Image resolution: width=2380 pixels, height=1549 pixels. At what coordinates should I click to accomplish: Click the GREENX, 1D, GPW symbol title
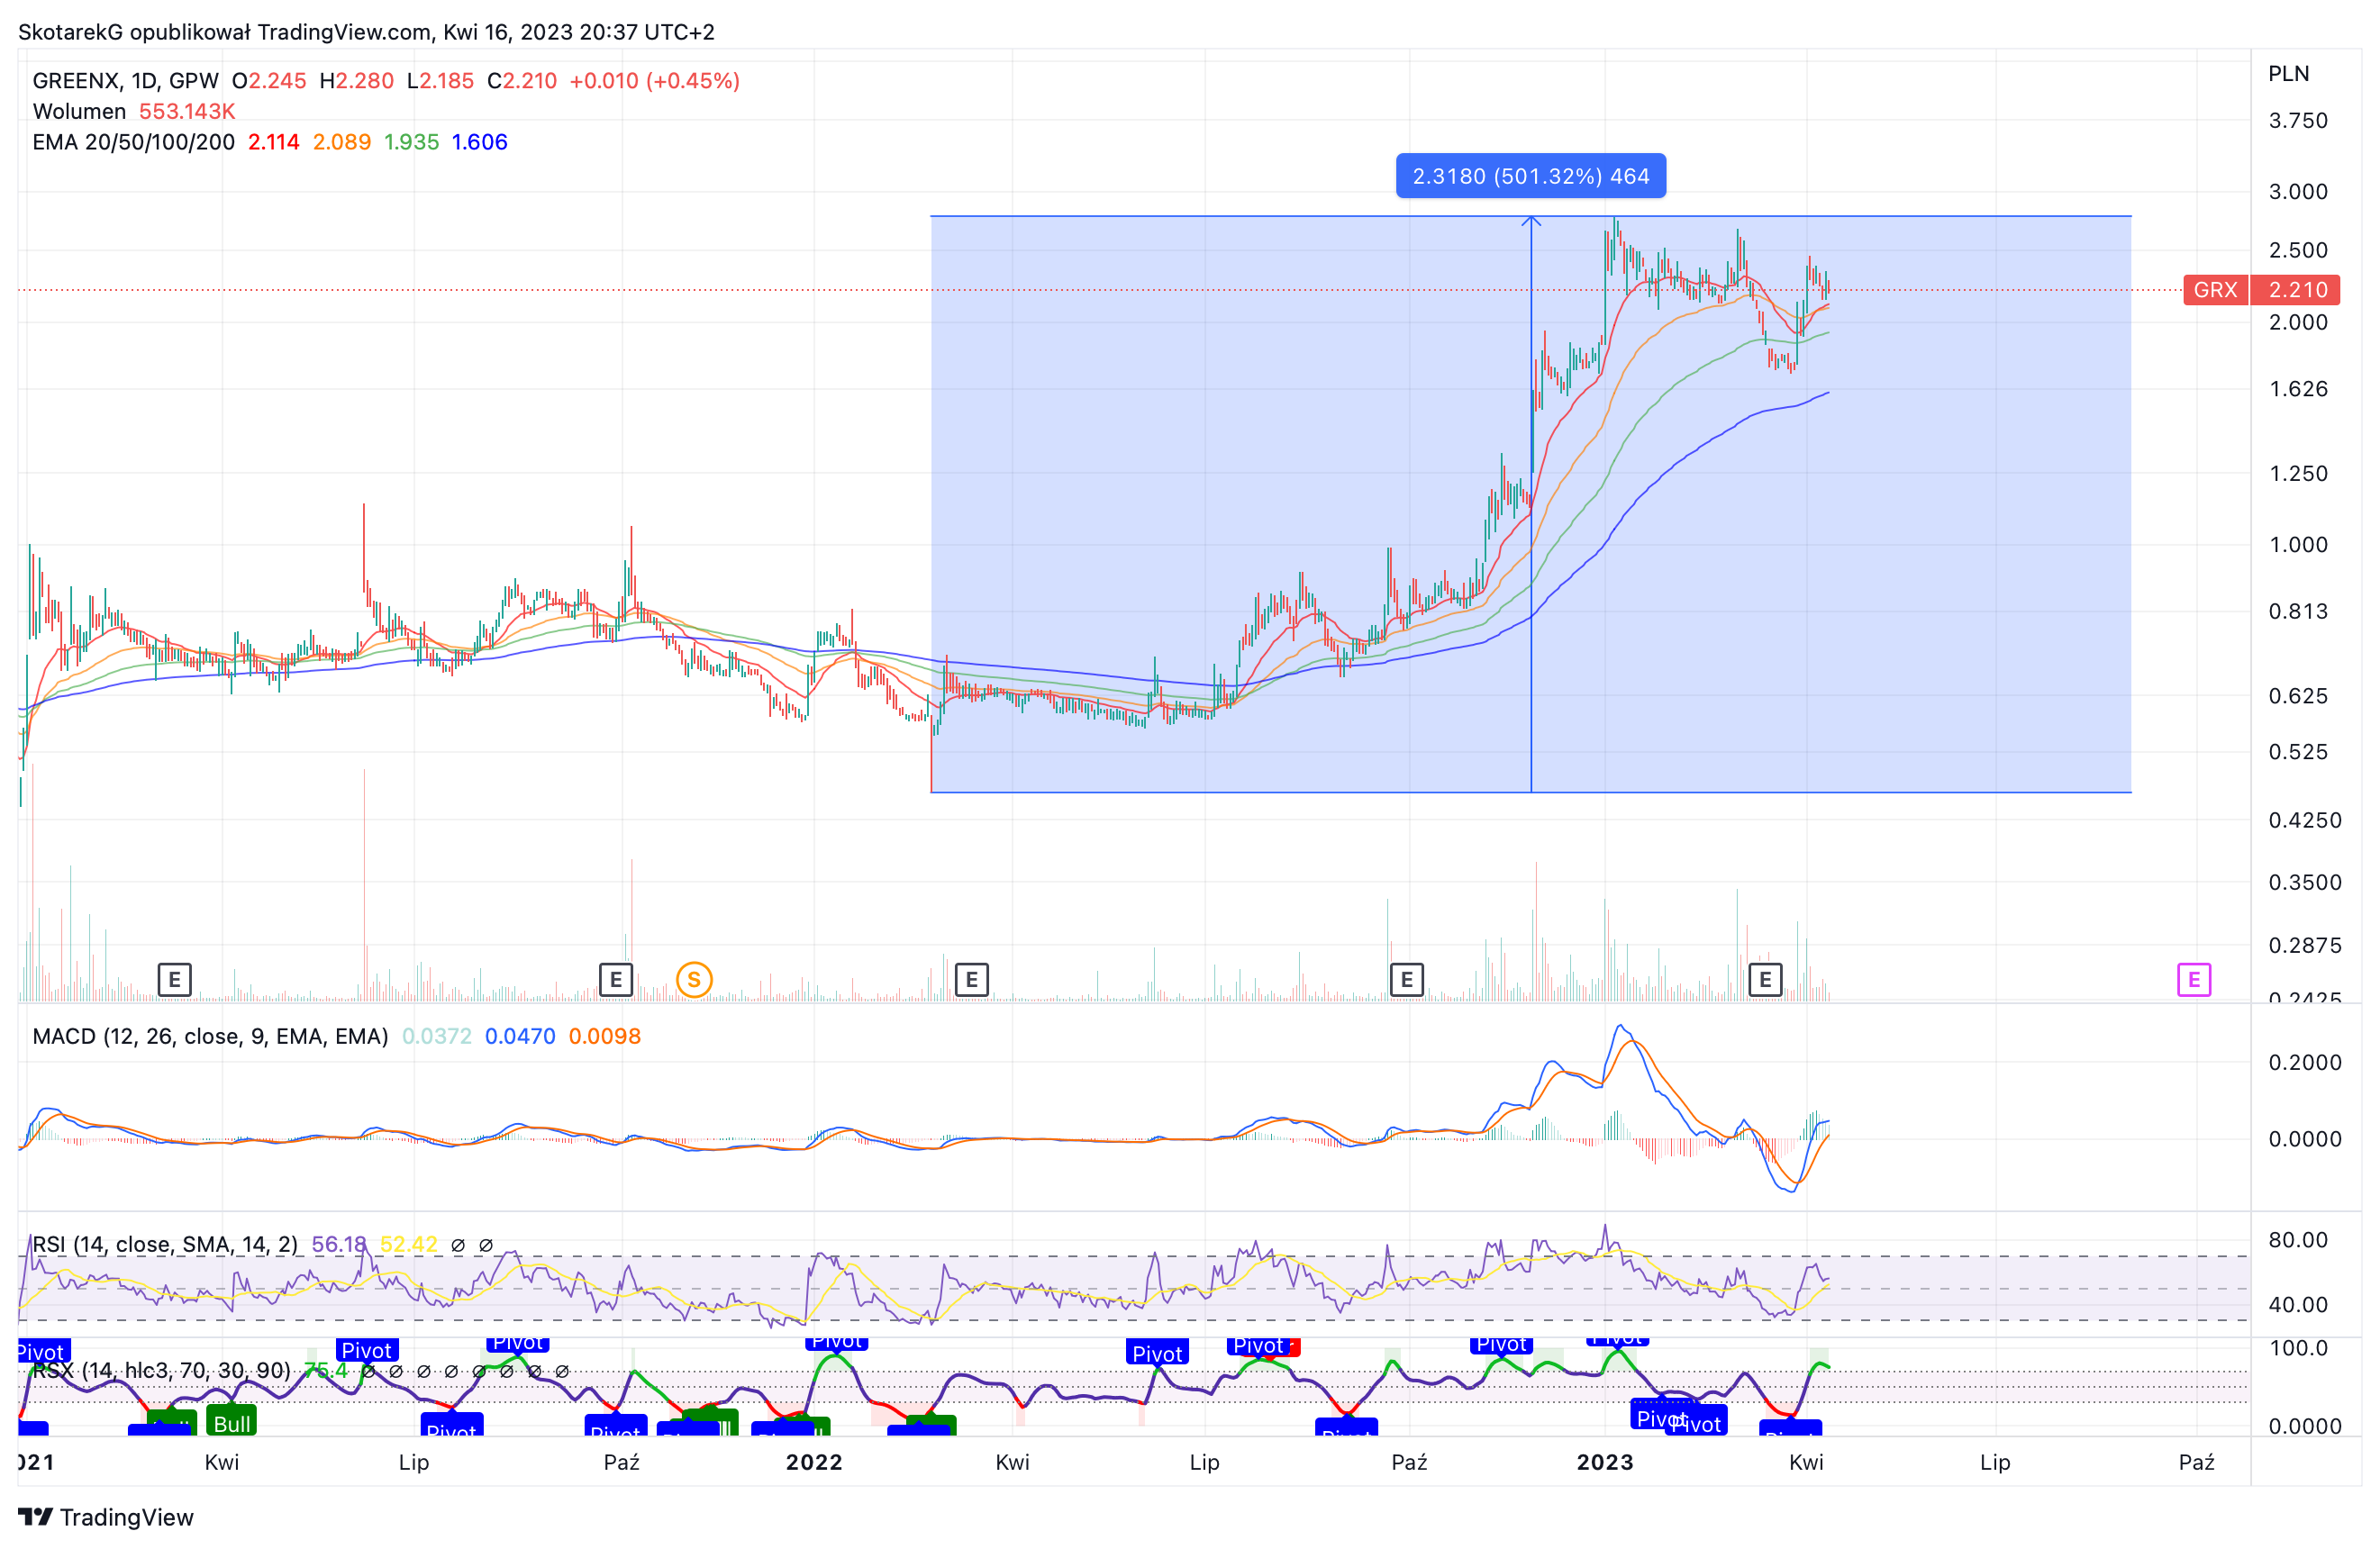126,81
